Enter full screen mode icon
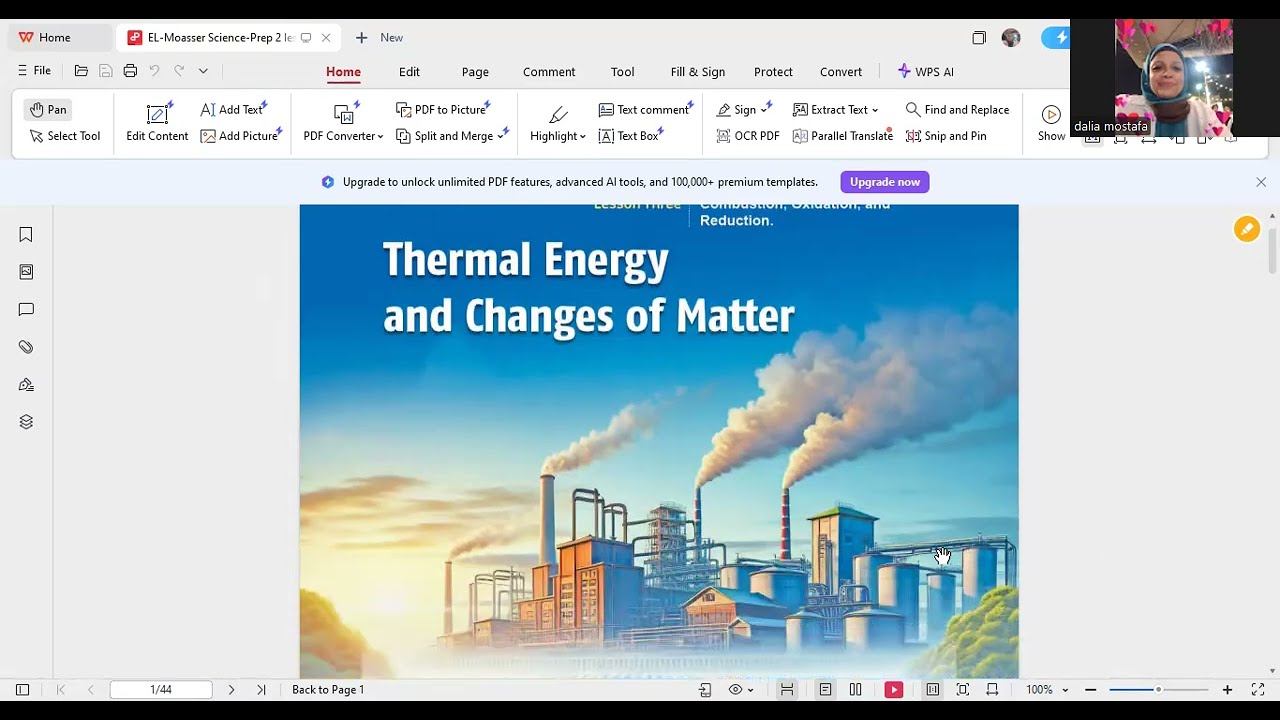The height and width of the screenshot is (720, 1280). pyautogui.click(x=1258, y=690)
